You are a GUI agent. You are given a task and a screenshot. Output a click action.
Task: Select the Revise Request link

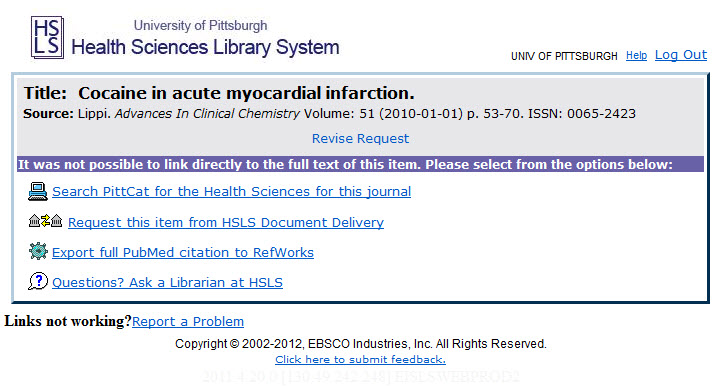(x=360, y=139)
